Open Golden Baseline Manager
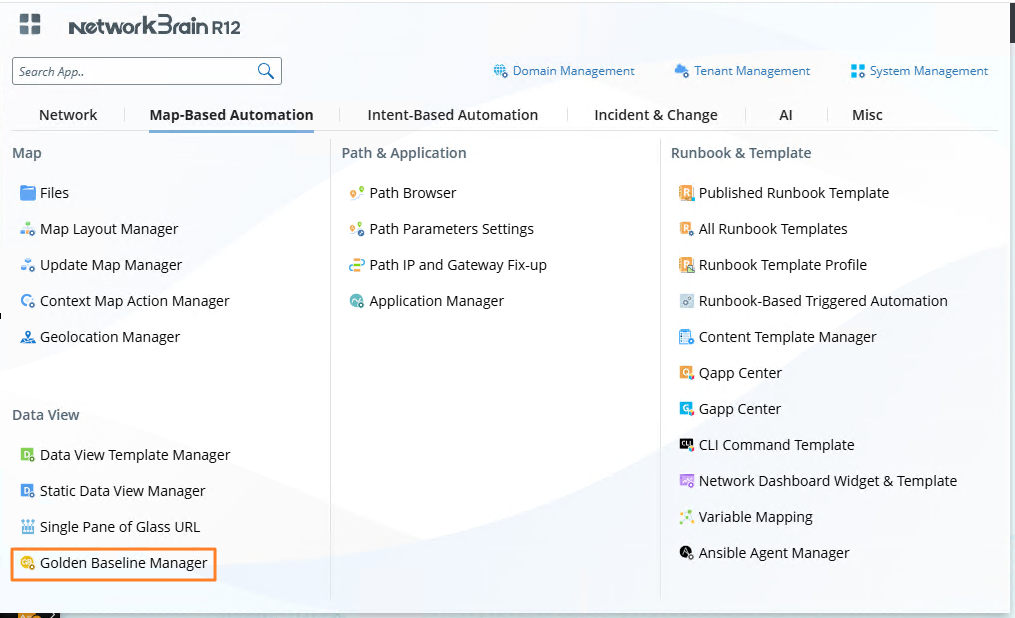 pyautogui.click(x=123, y=563)
